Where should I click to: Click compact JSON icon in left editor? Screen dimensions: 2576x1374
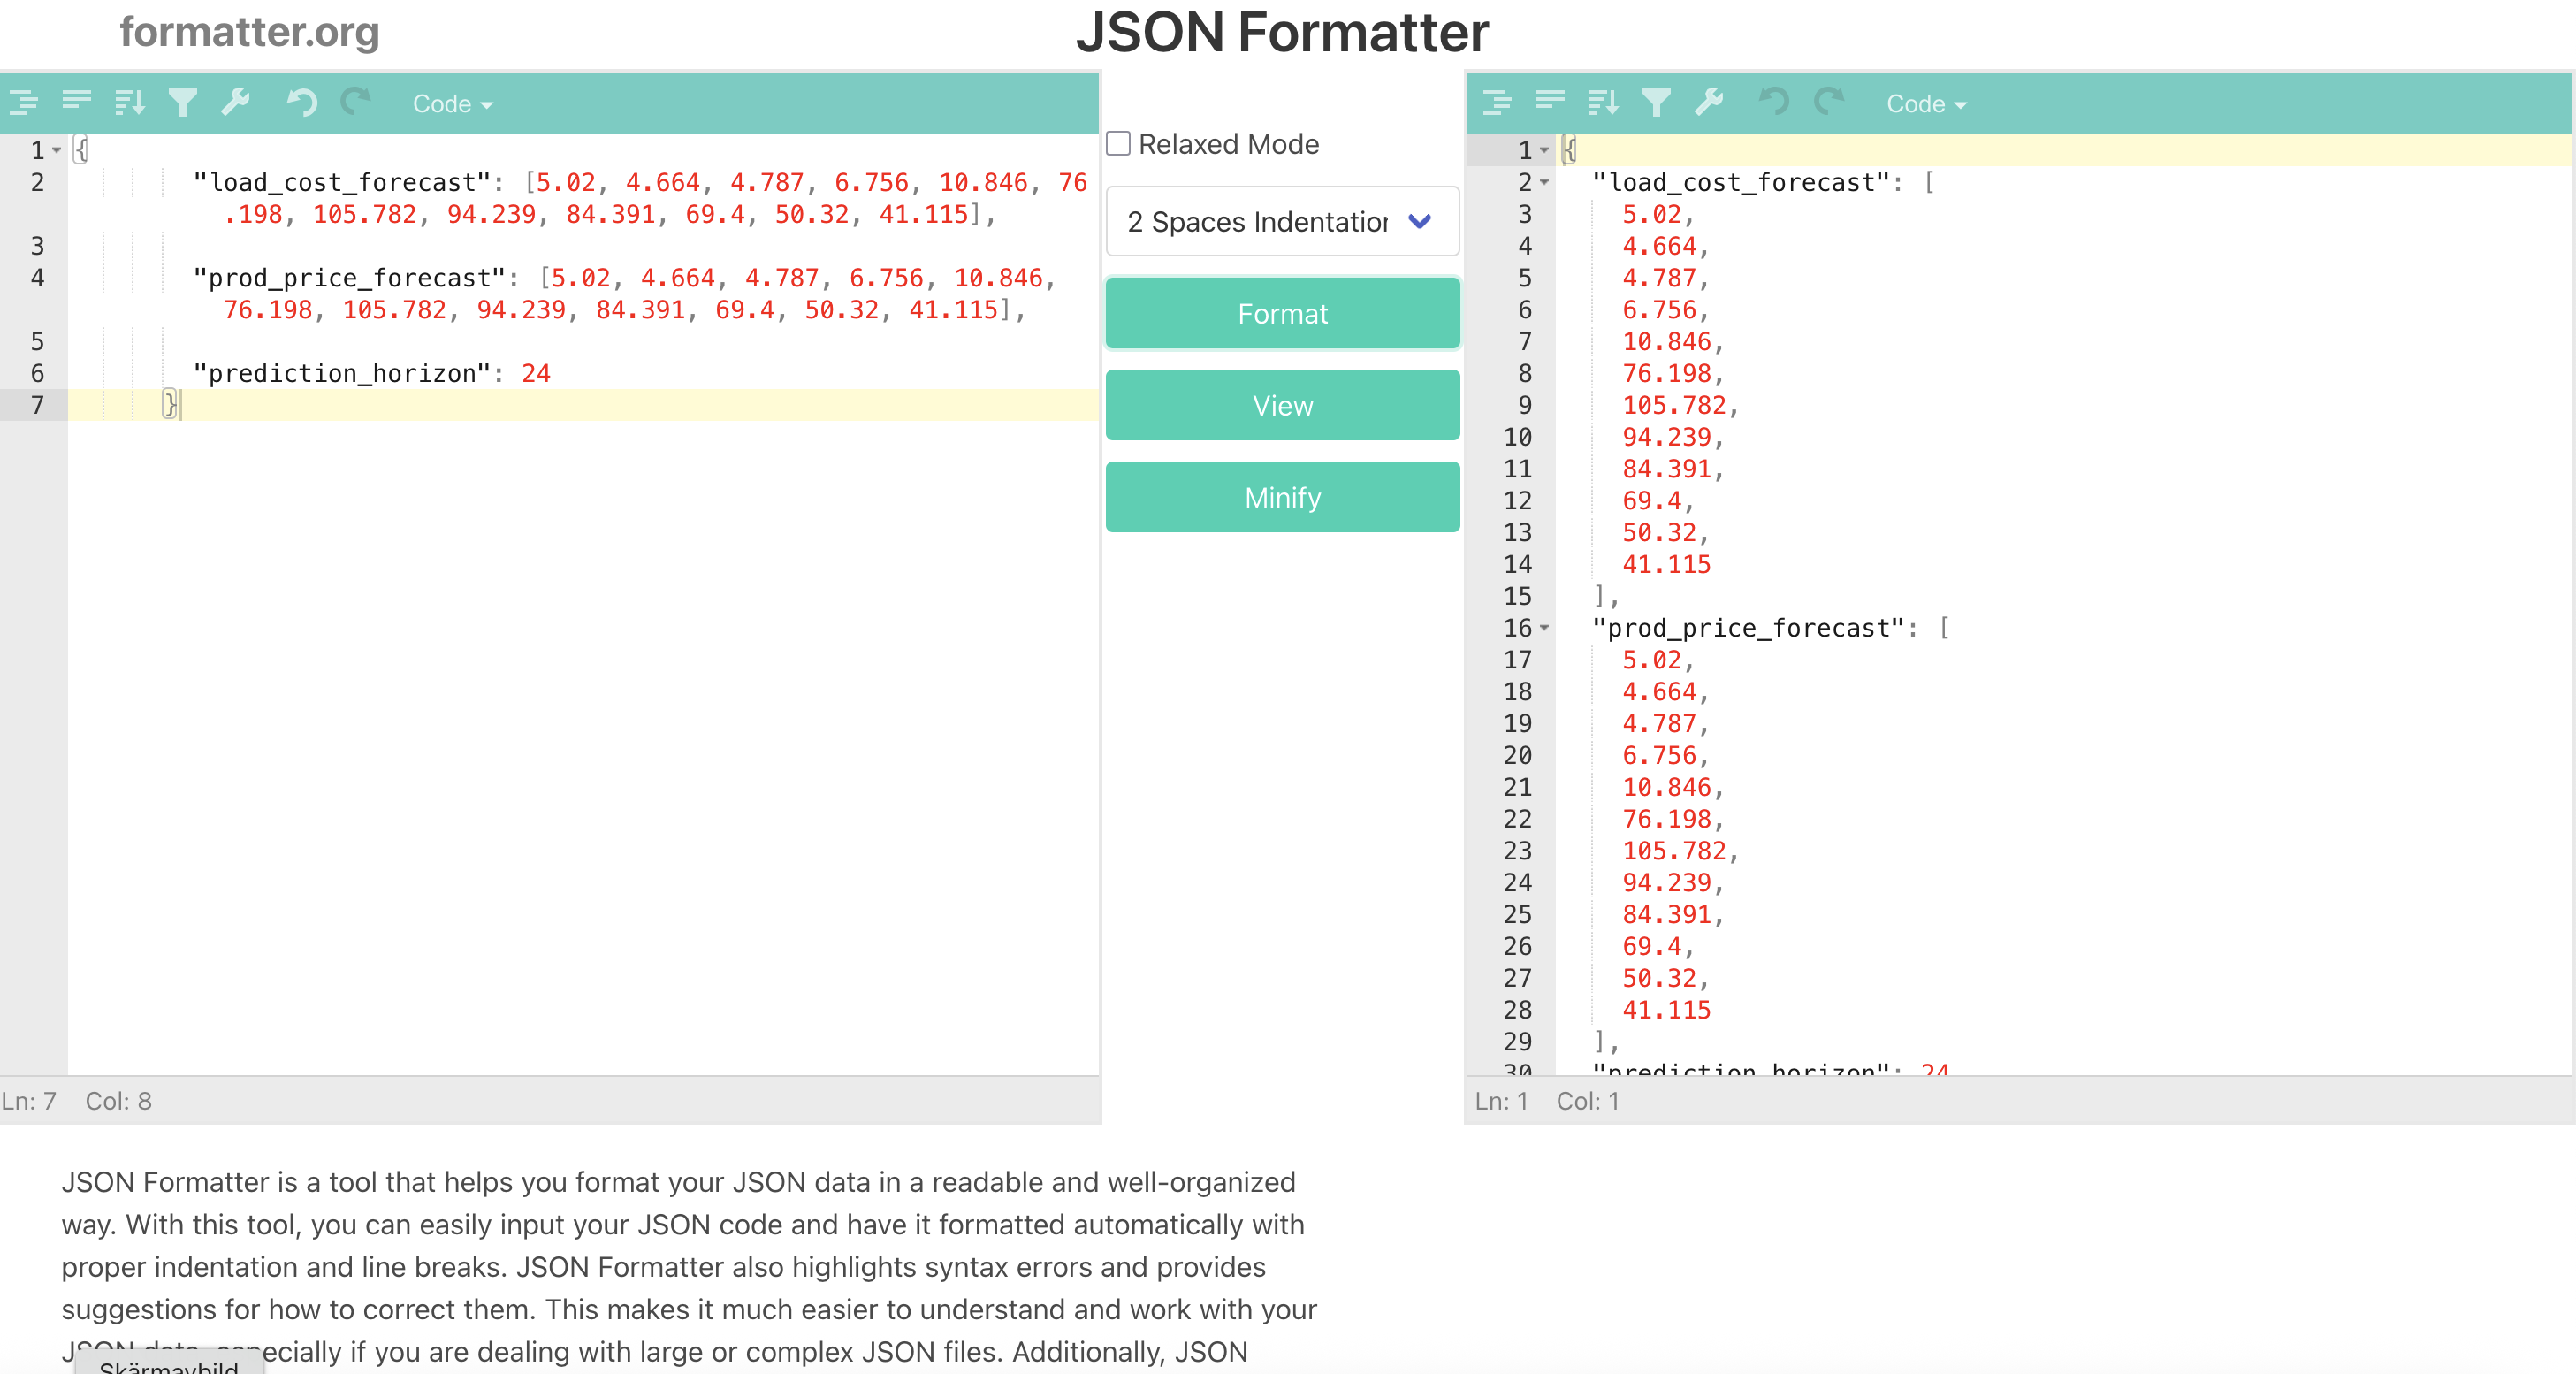[x=76, y=100]
